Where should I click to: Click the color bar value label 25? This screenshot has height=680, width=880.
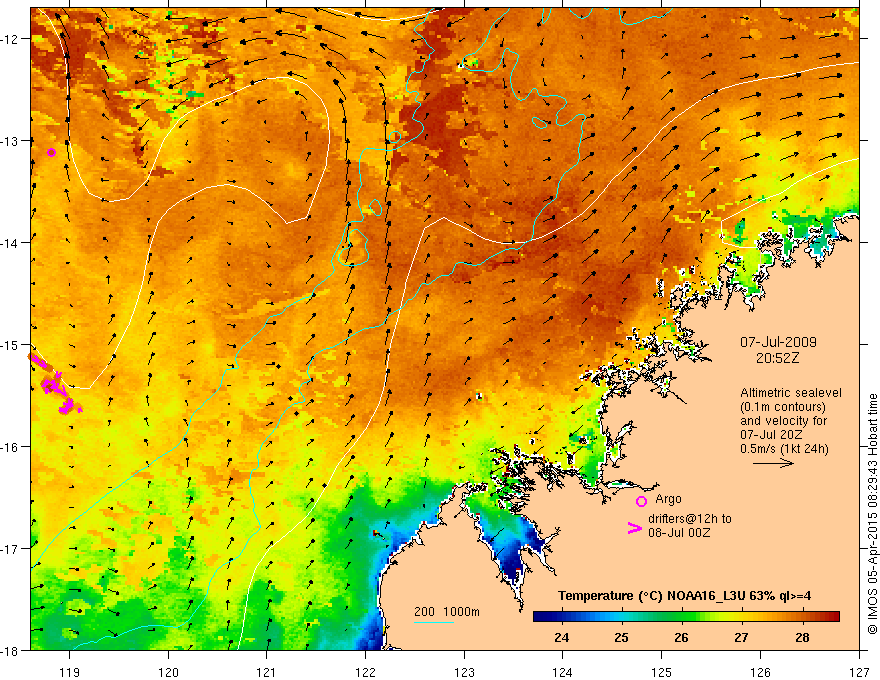pos(621,637)
